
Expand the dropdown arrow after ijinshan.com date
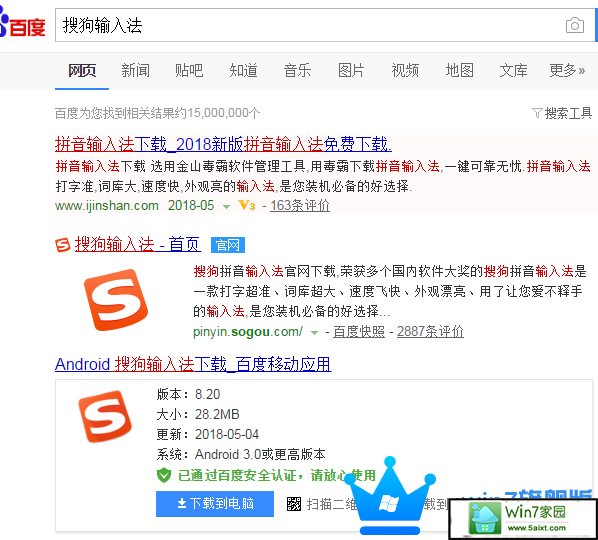[x=226, y=207]
